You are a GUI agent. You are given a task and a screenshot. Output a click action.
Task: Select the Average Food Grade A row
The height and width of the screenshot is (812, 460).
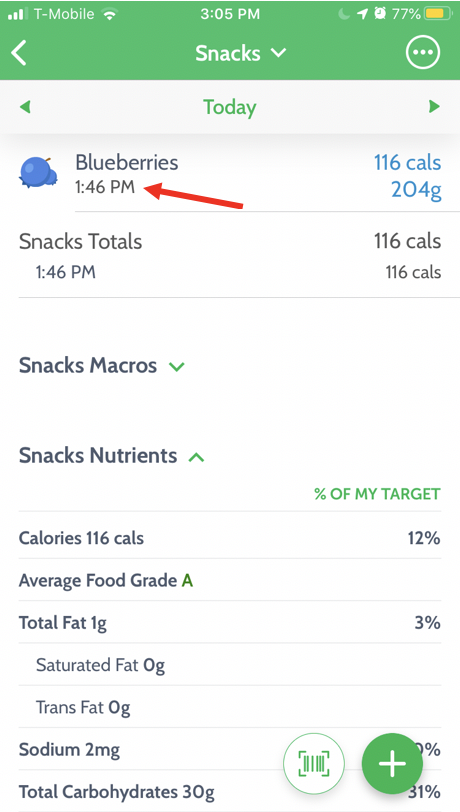(230, 580)
